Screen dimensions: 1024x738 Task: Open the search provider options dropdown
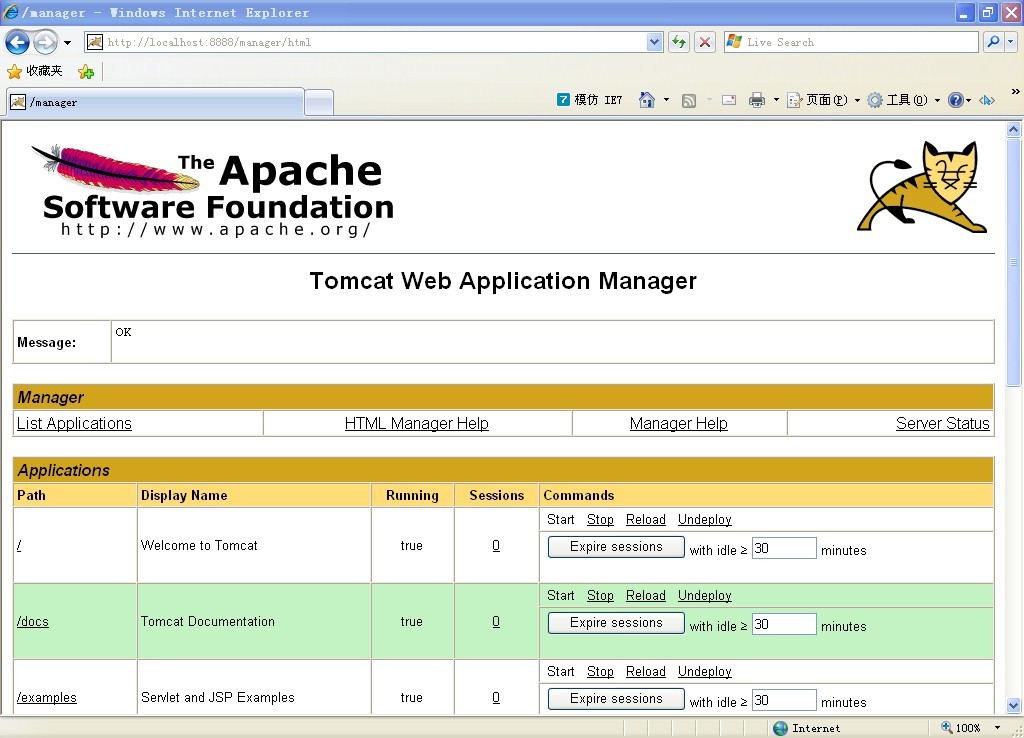click(1011, 42)
